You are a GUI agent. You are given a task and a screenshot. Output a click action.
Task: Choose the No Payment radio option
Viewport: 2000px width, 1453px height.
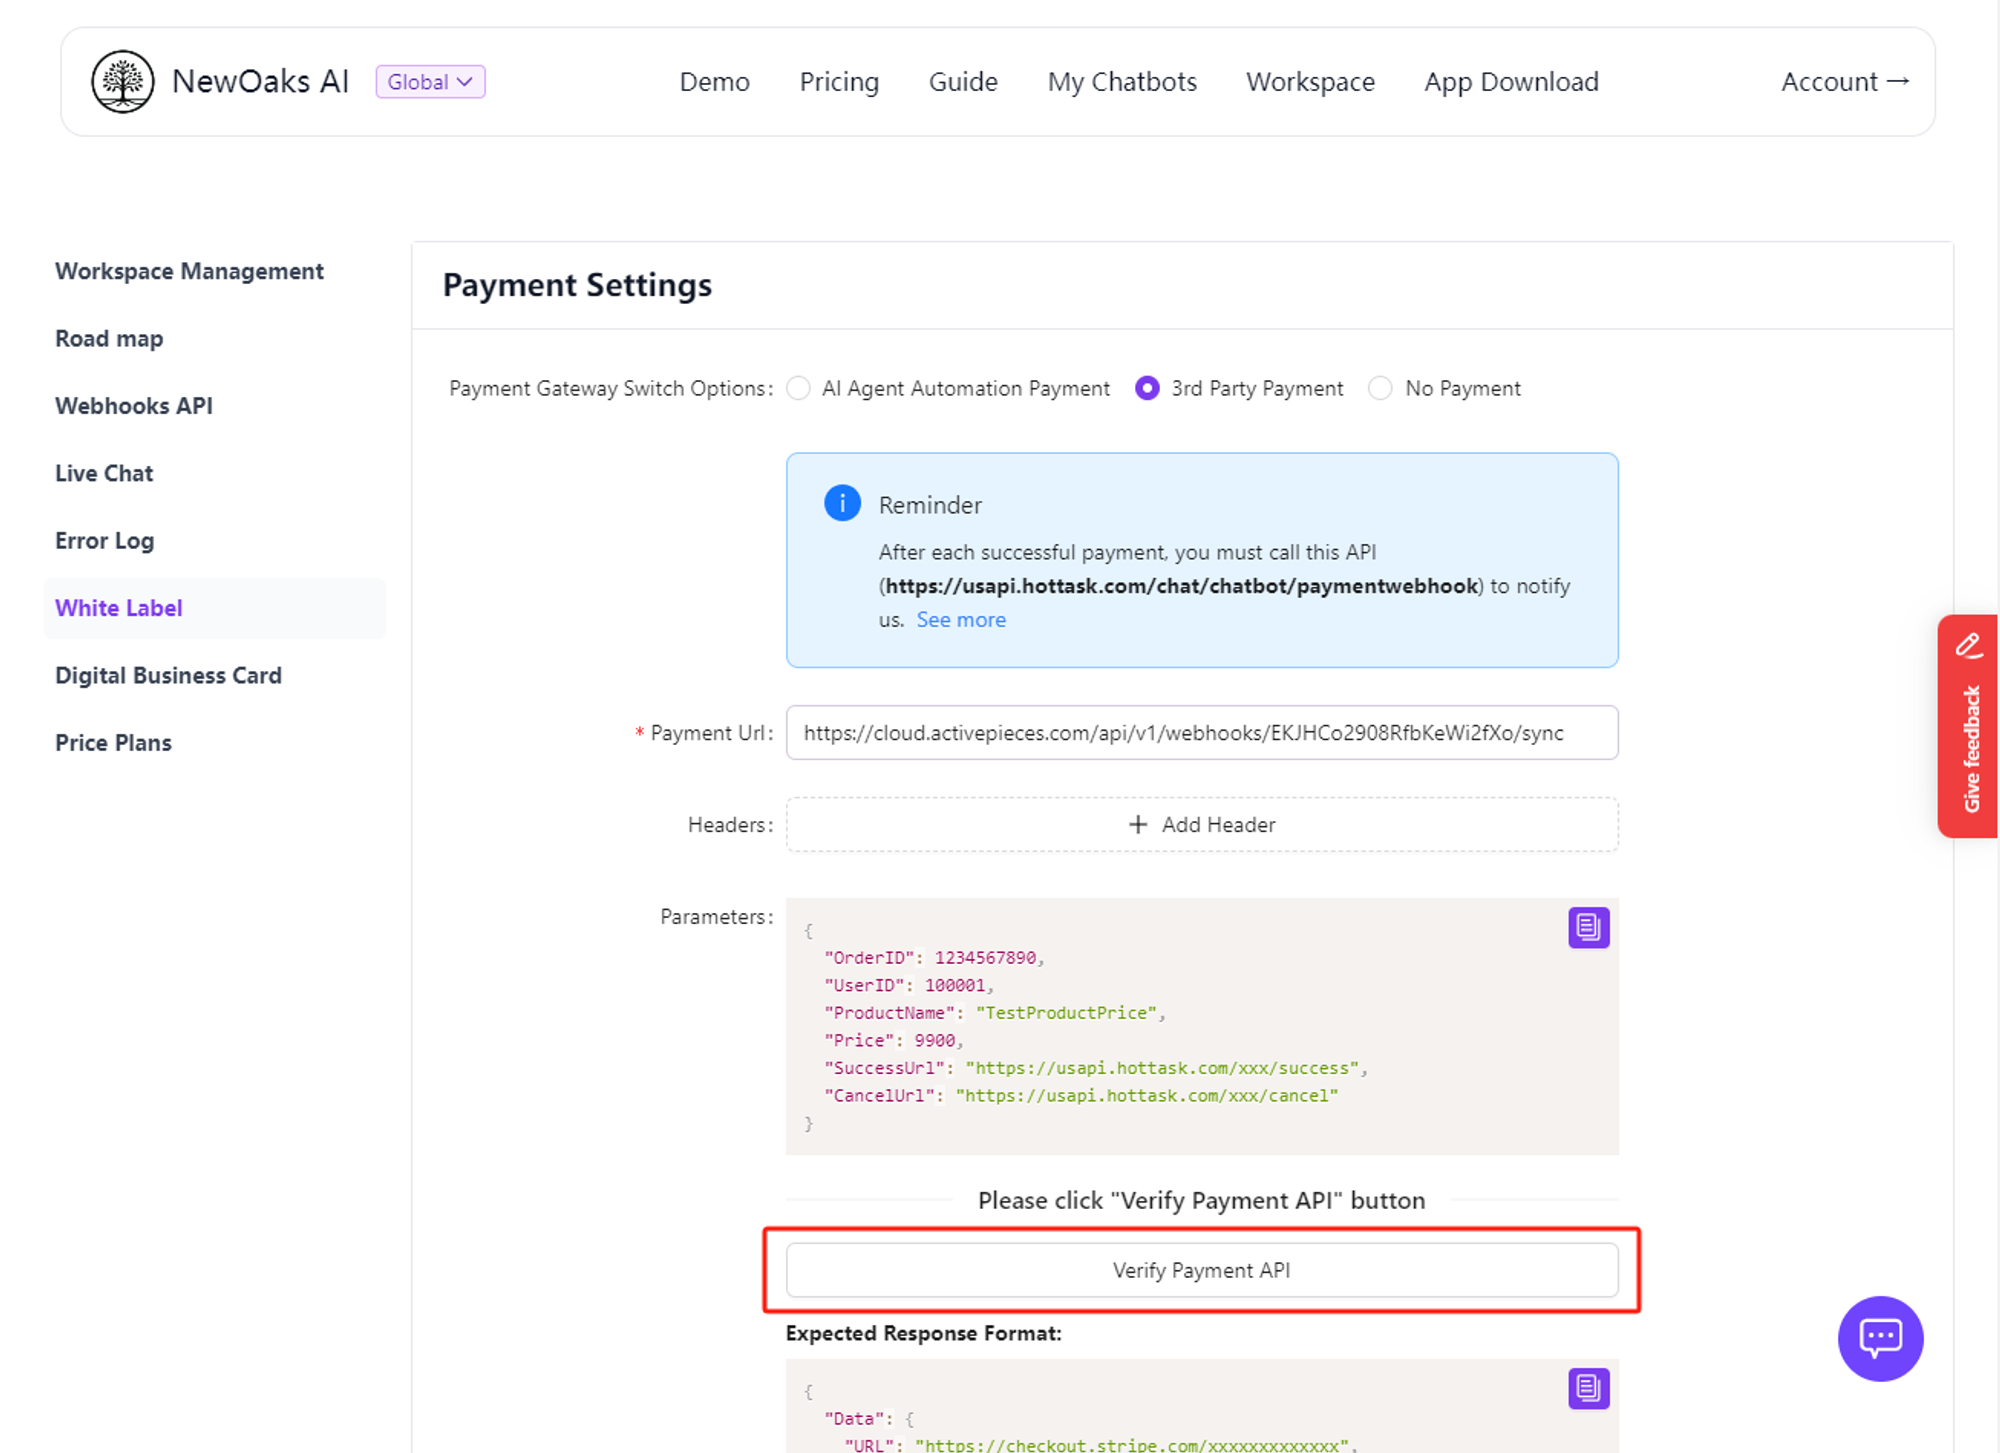point(1380,388)
